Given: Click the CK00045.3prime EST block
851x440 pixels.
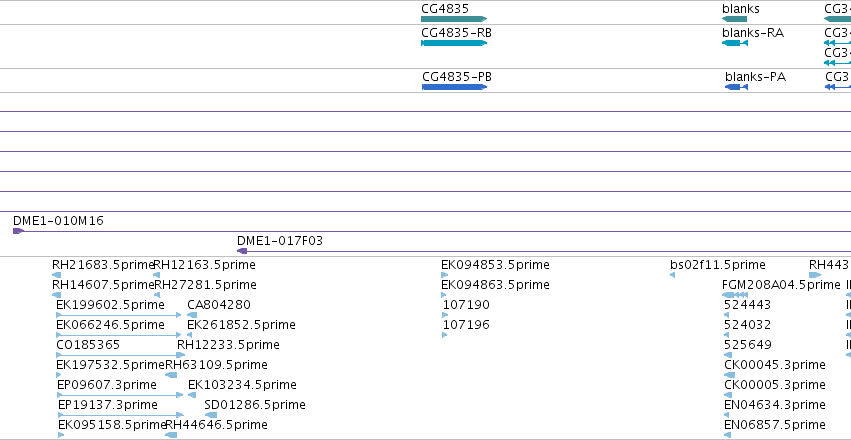Looking at the screenshot, I should click(x=729, y=375).
